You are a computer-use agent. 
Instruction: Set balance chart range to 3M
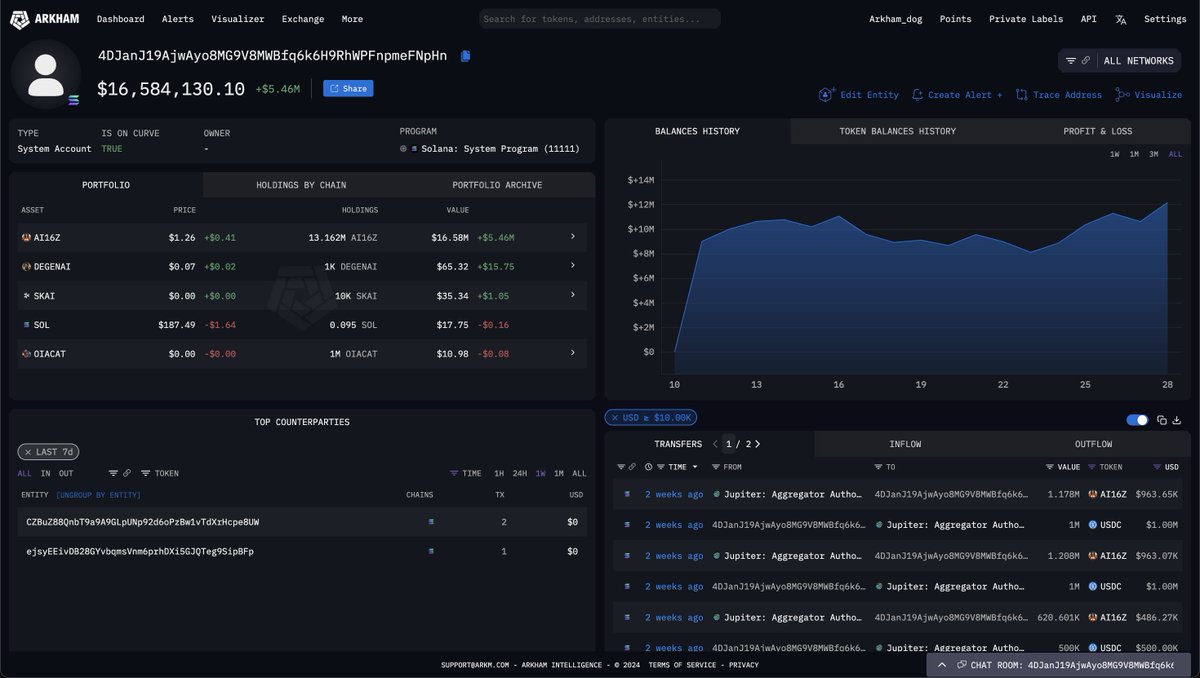click(x=1154, y=154)
